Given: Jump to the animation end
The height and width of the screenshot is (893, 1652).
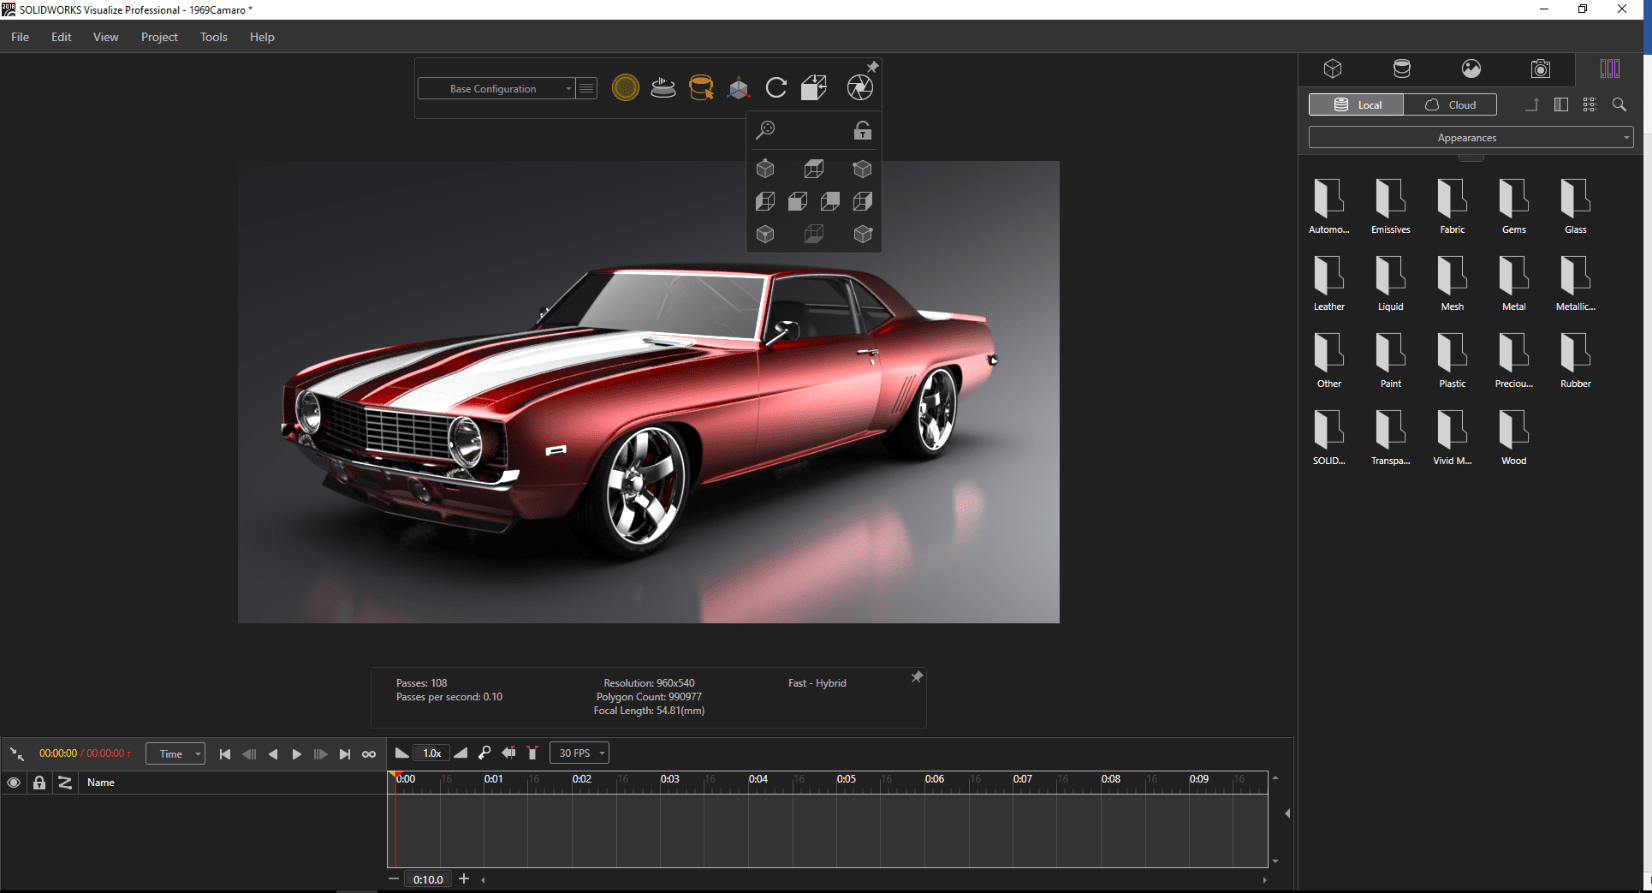Looking at the screenshot, I should pos(345,754).
